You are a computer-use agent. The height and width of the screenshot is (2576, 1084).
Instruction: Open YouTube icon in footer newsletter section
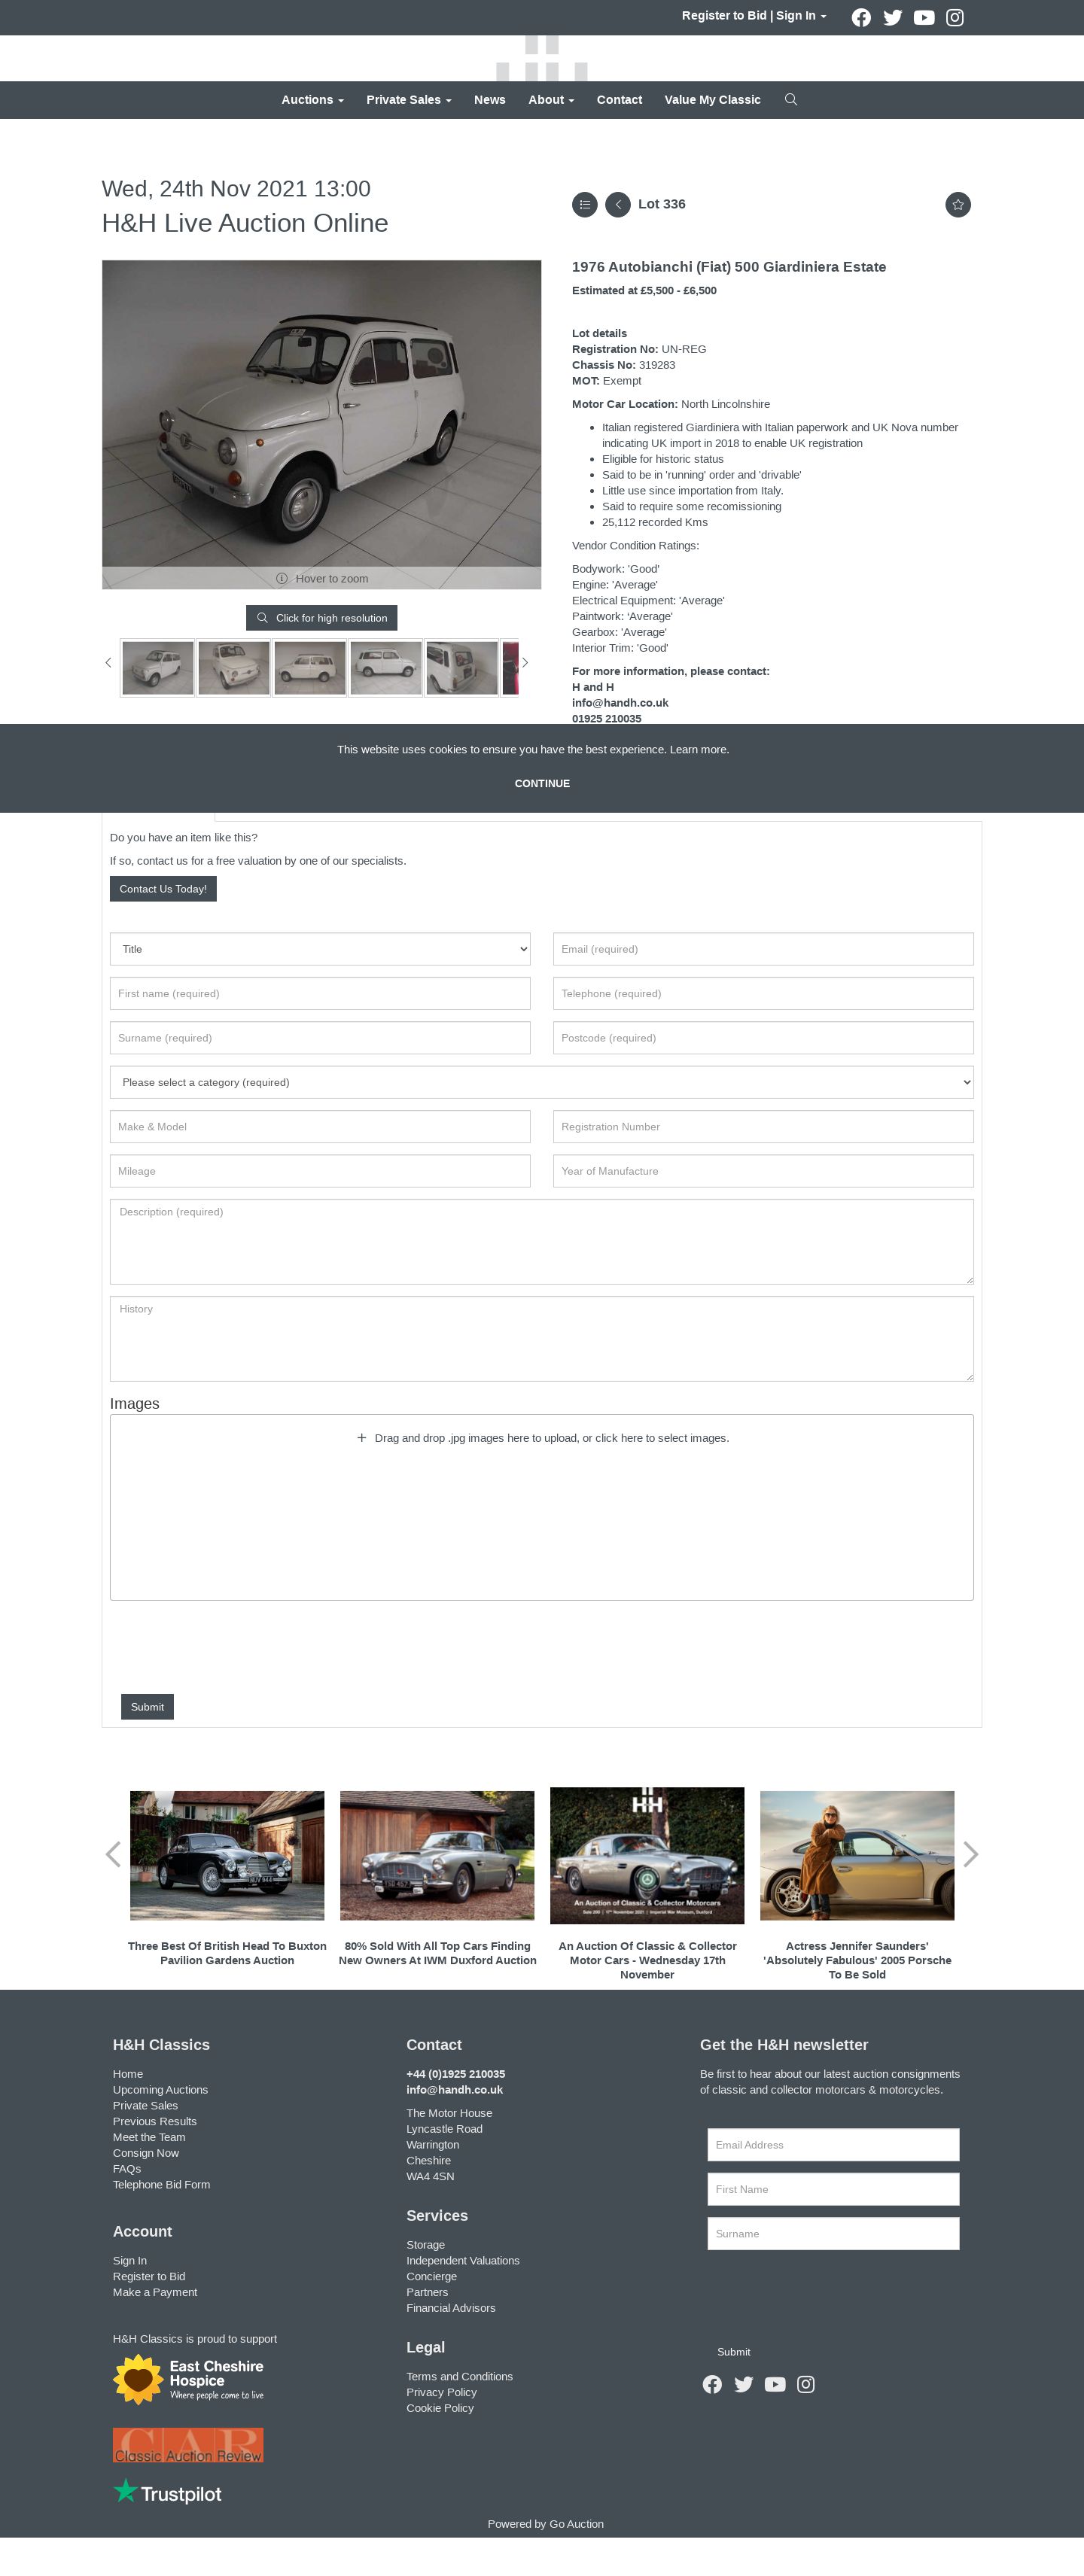(x=775, y=2384)
